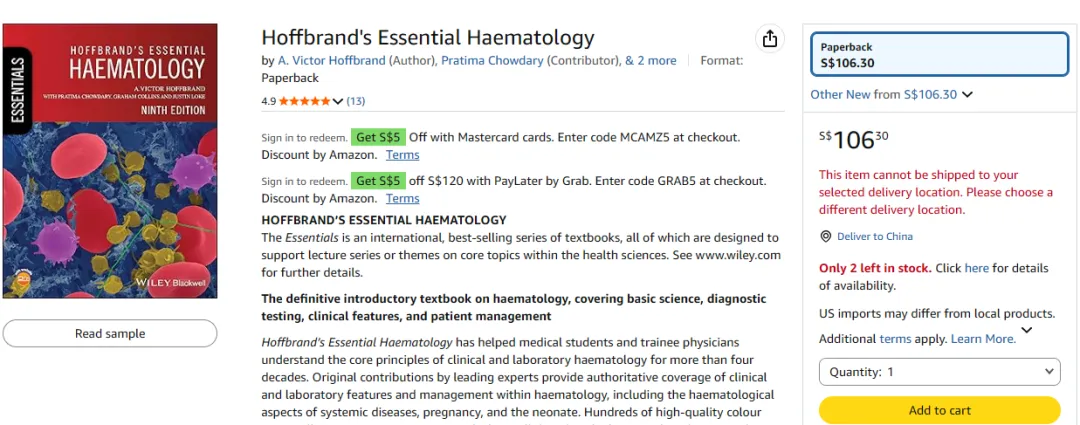Click the Read sample button
This screenshot has width=1080, height=425.
click(x=110, y=333)
